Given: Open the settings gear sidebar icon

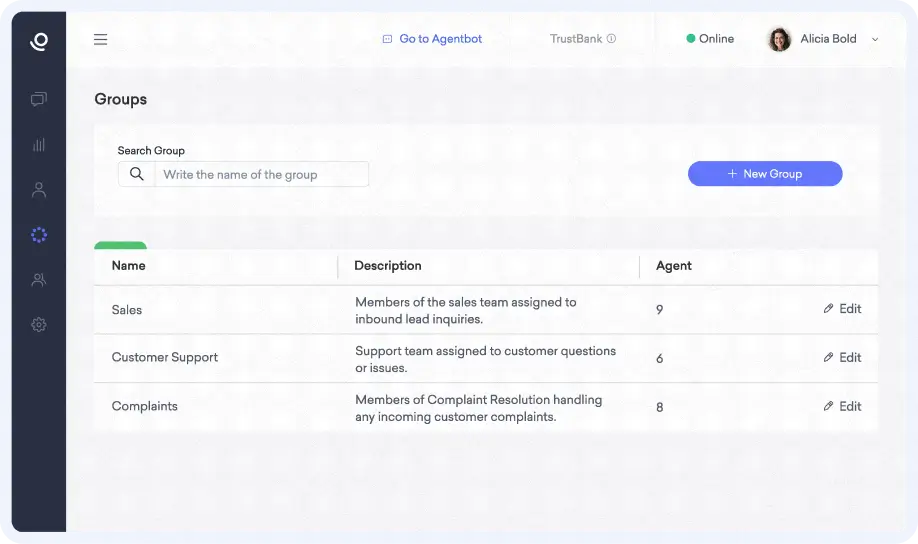Looking at the screenshot, I should [39, 325].
